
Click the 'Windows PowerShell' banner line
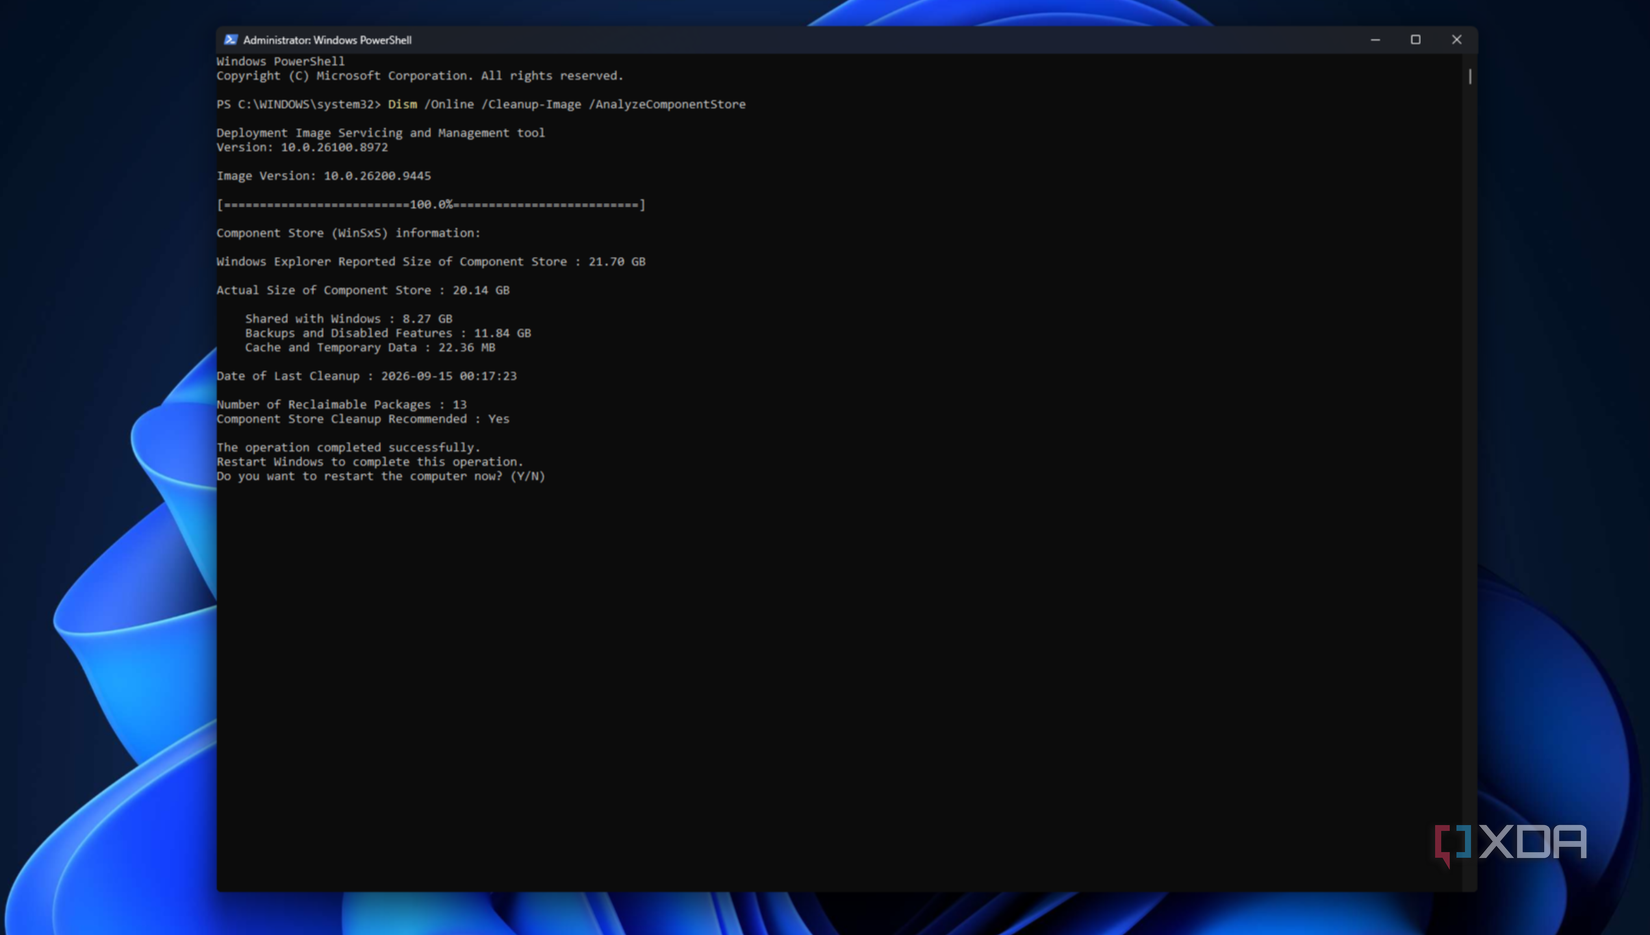tap(281, 62)
